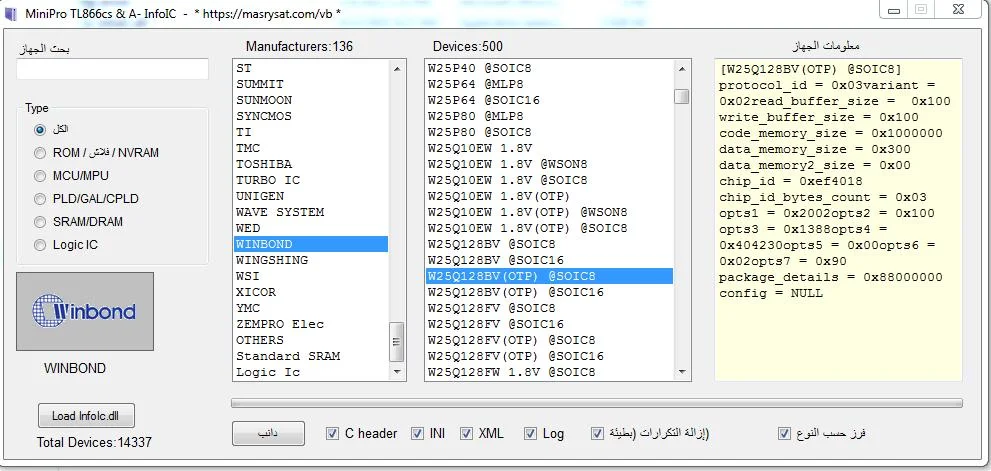Select Standard SRAM in manufacturers list
The width and height of the screenshot is (991, 471).
311,357
